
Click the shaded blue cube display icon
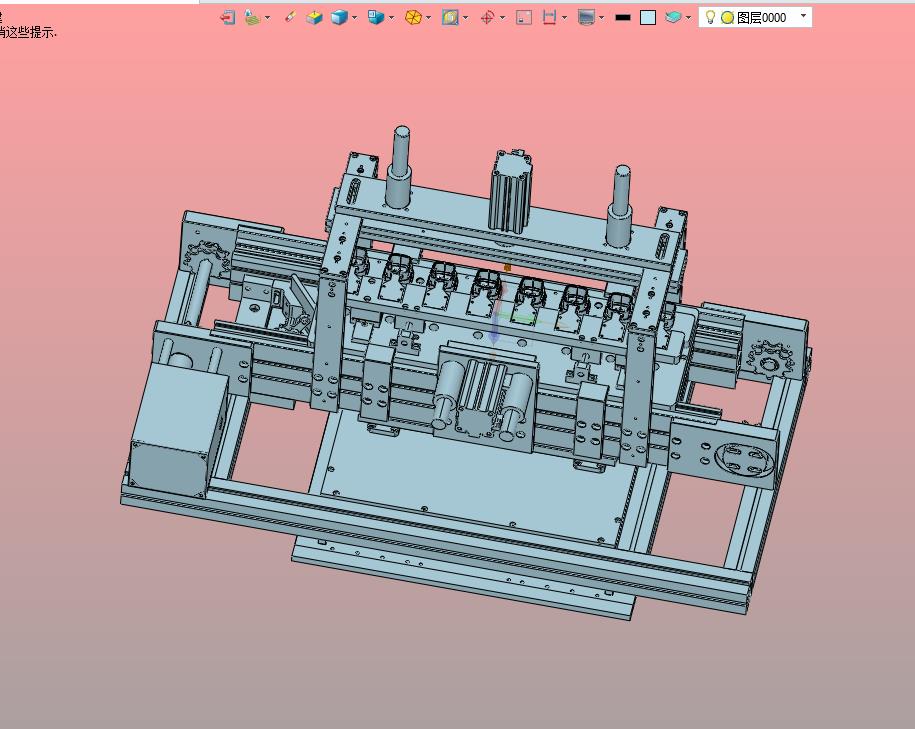pos(339,18)
